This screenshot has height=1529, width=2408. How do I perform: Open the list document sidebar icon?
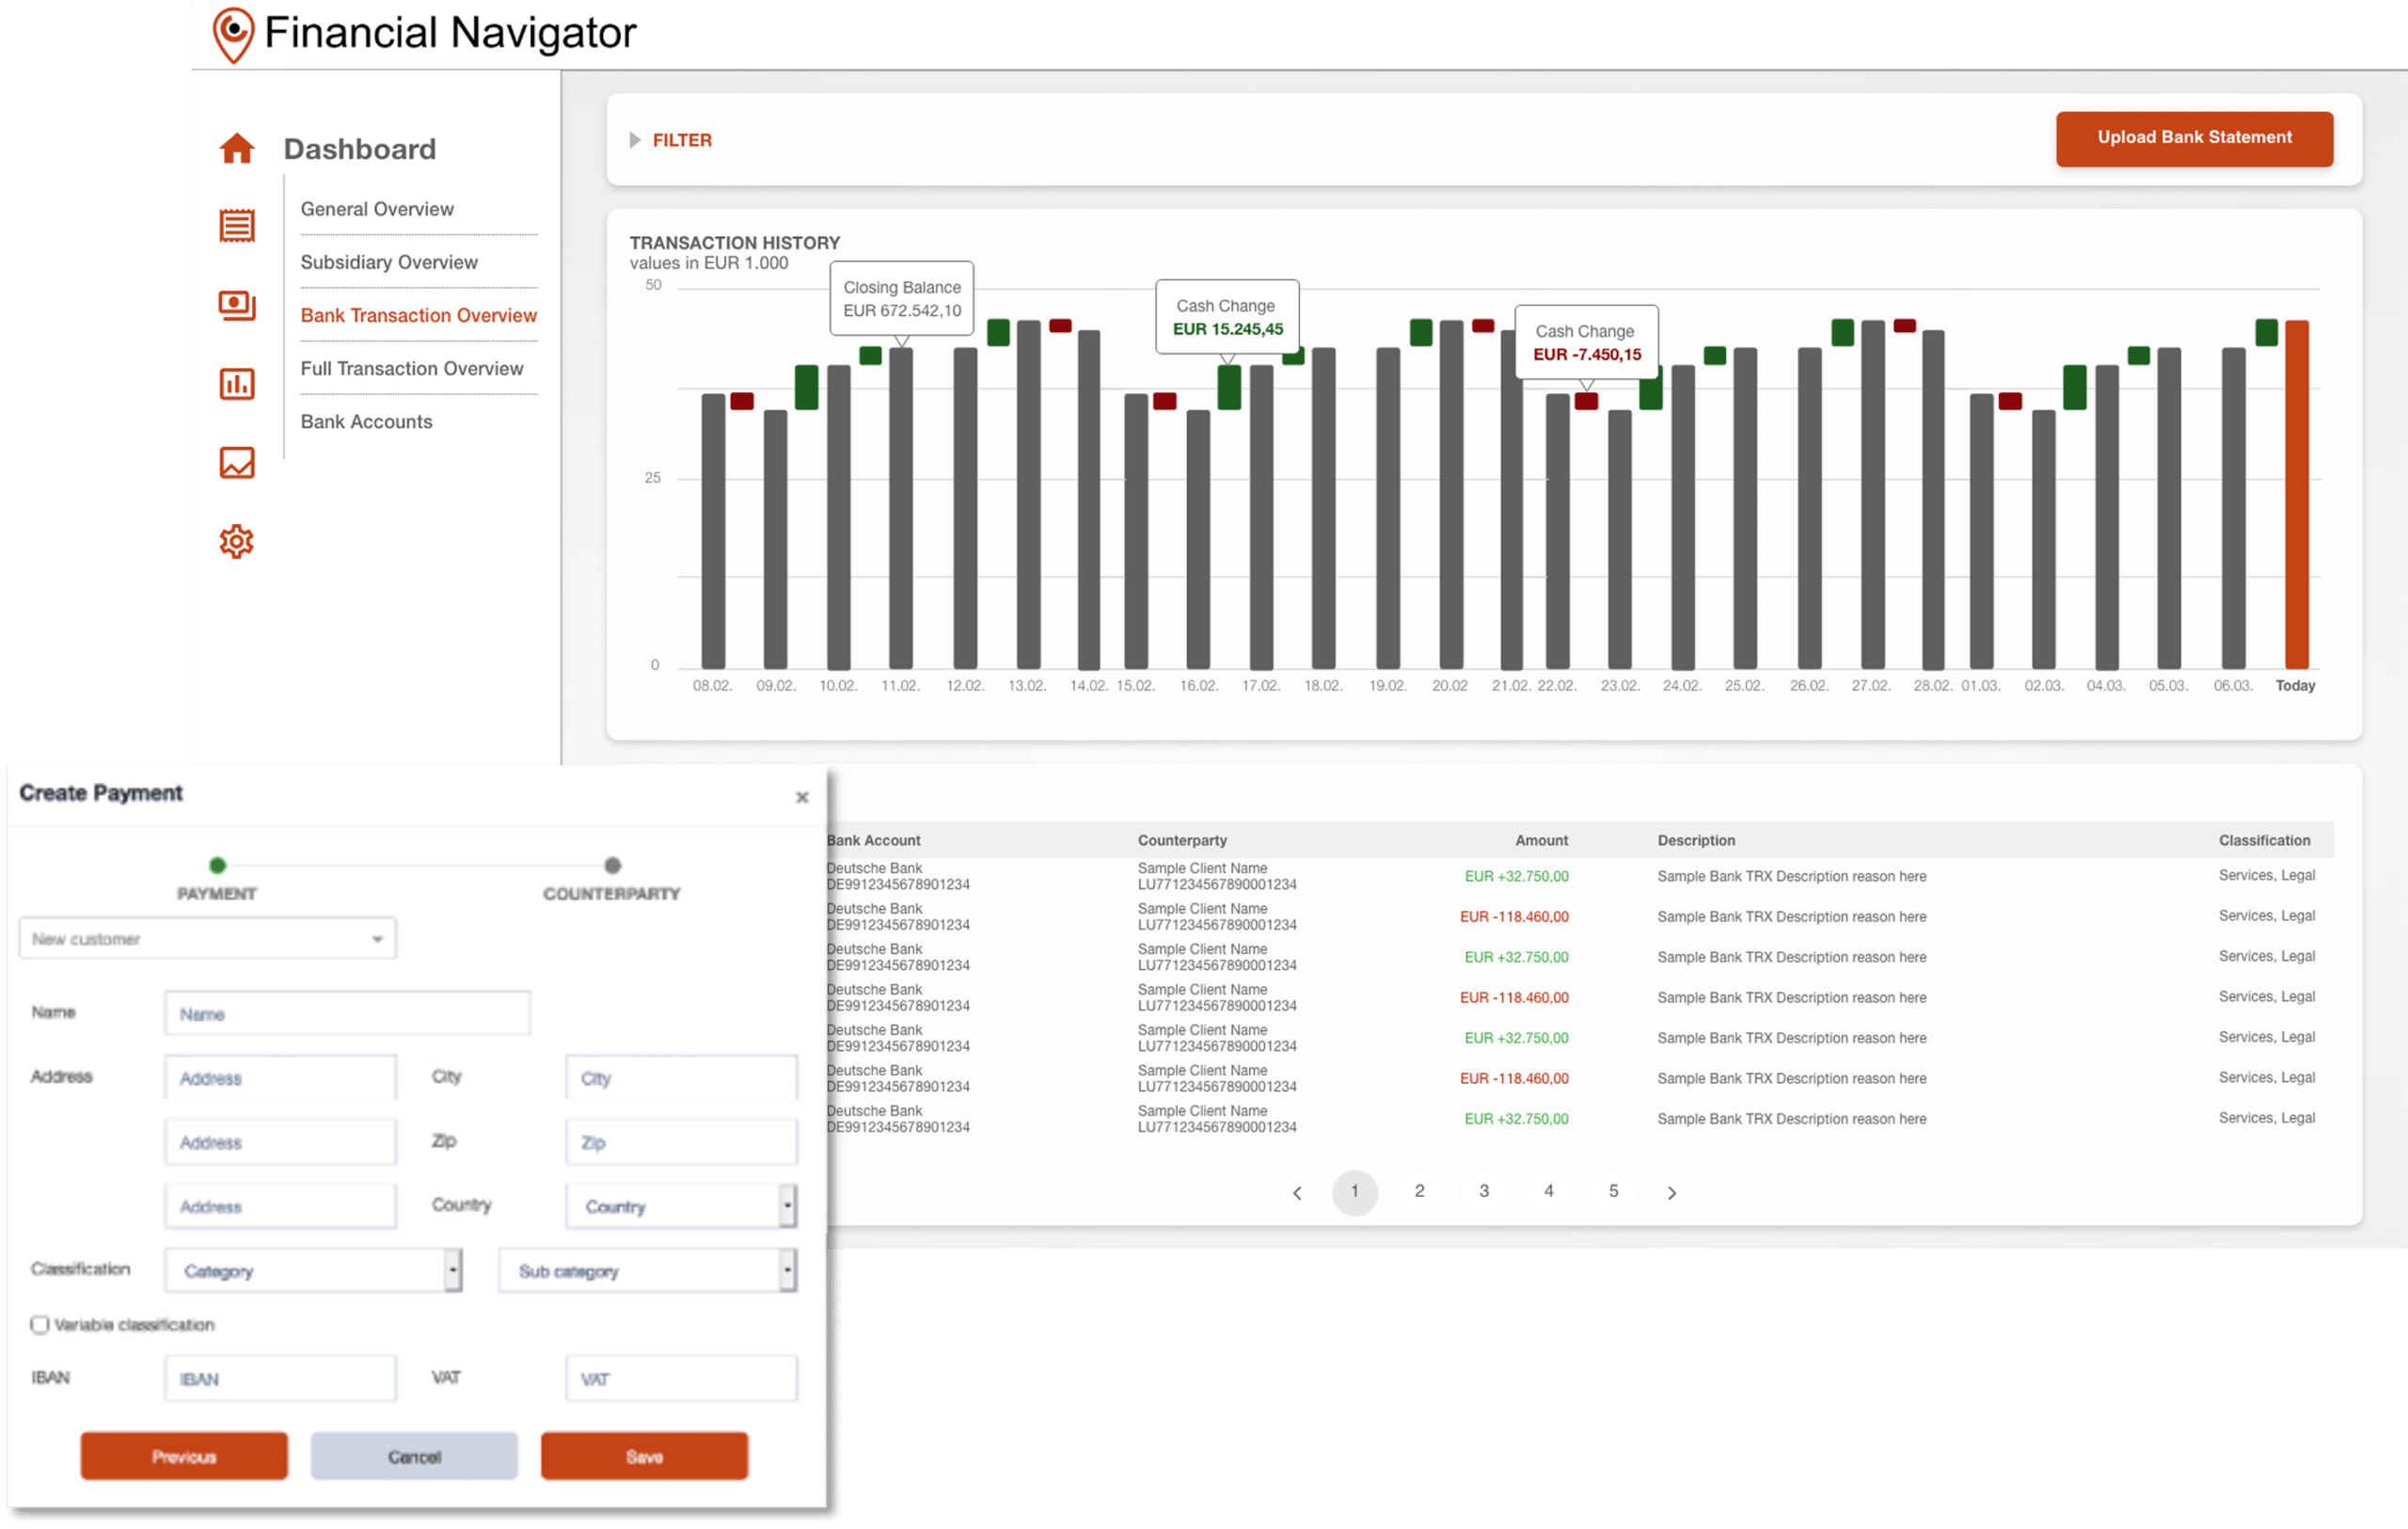(236, 226)
